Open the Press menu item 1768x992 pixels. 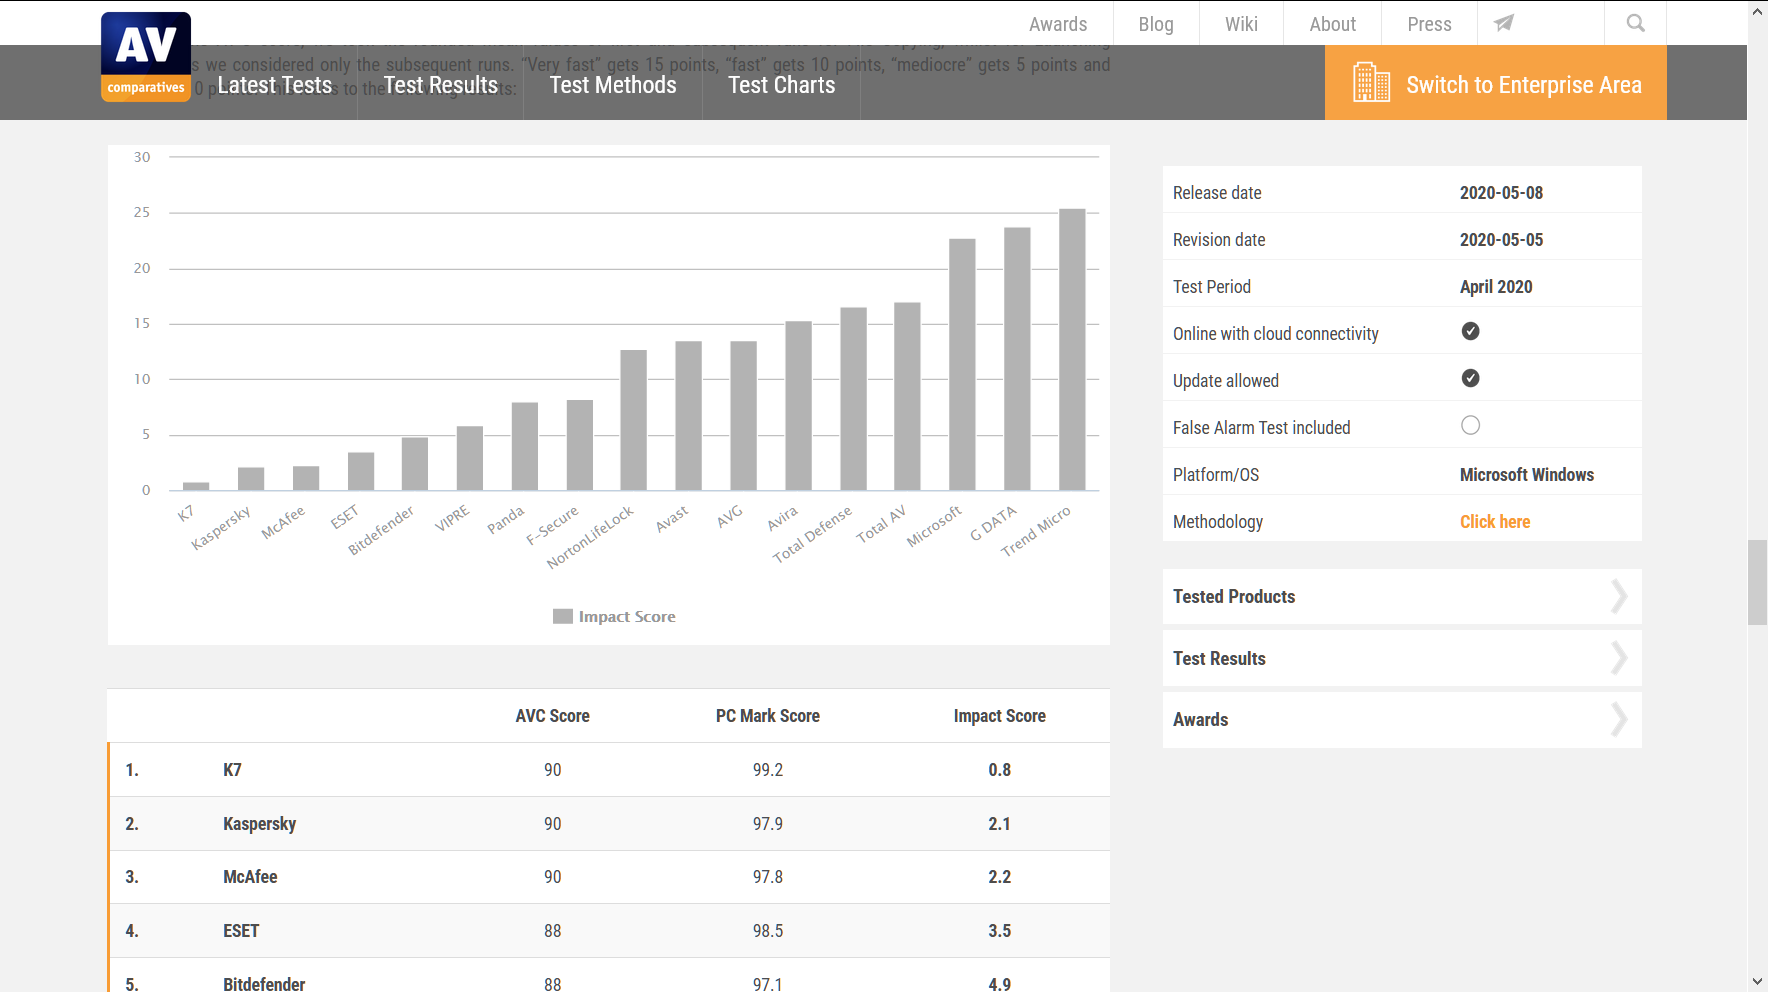1429,24
